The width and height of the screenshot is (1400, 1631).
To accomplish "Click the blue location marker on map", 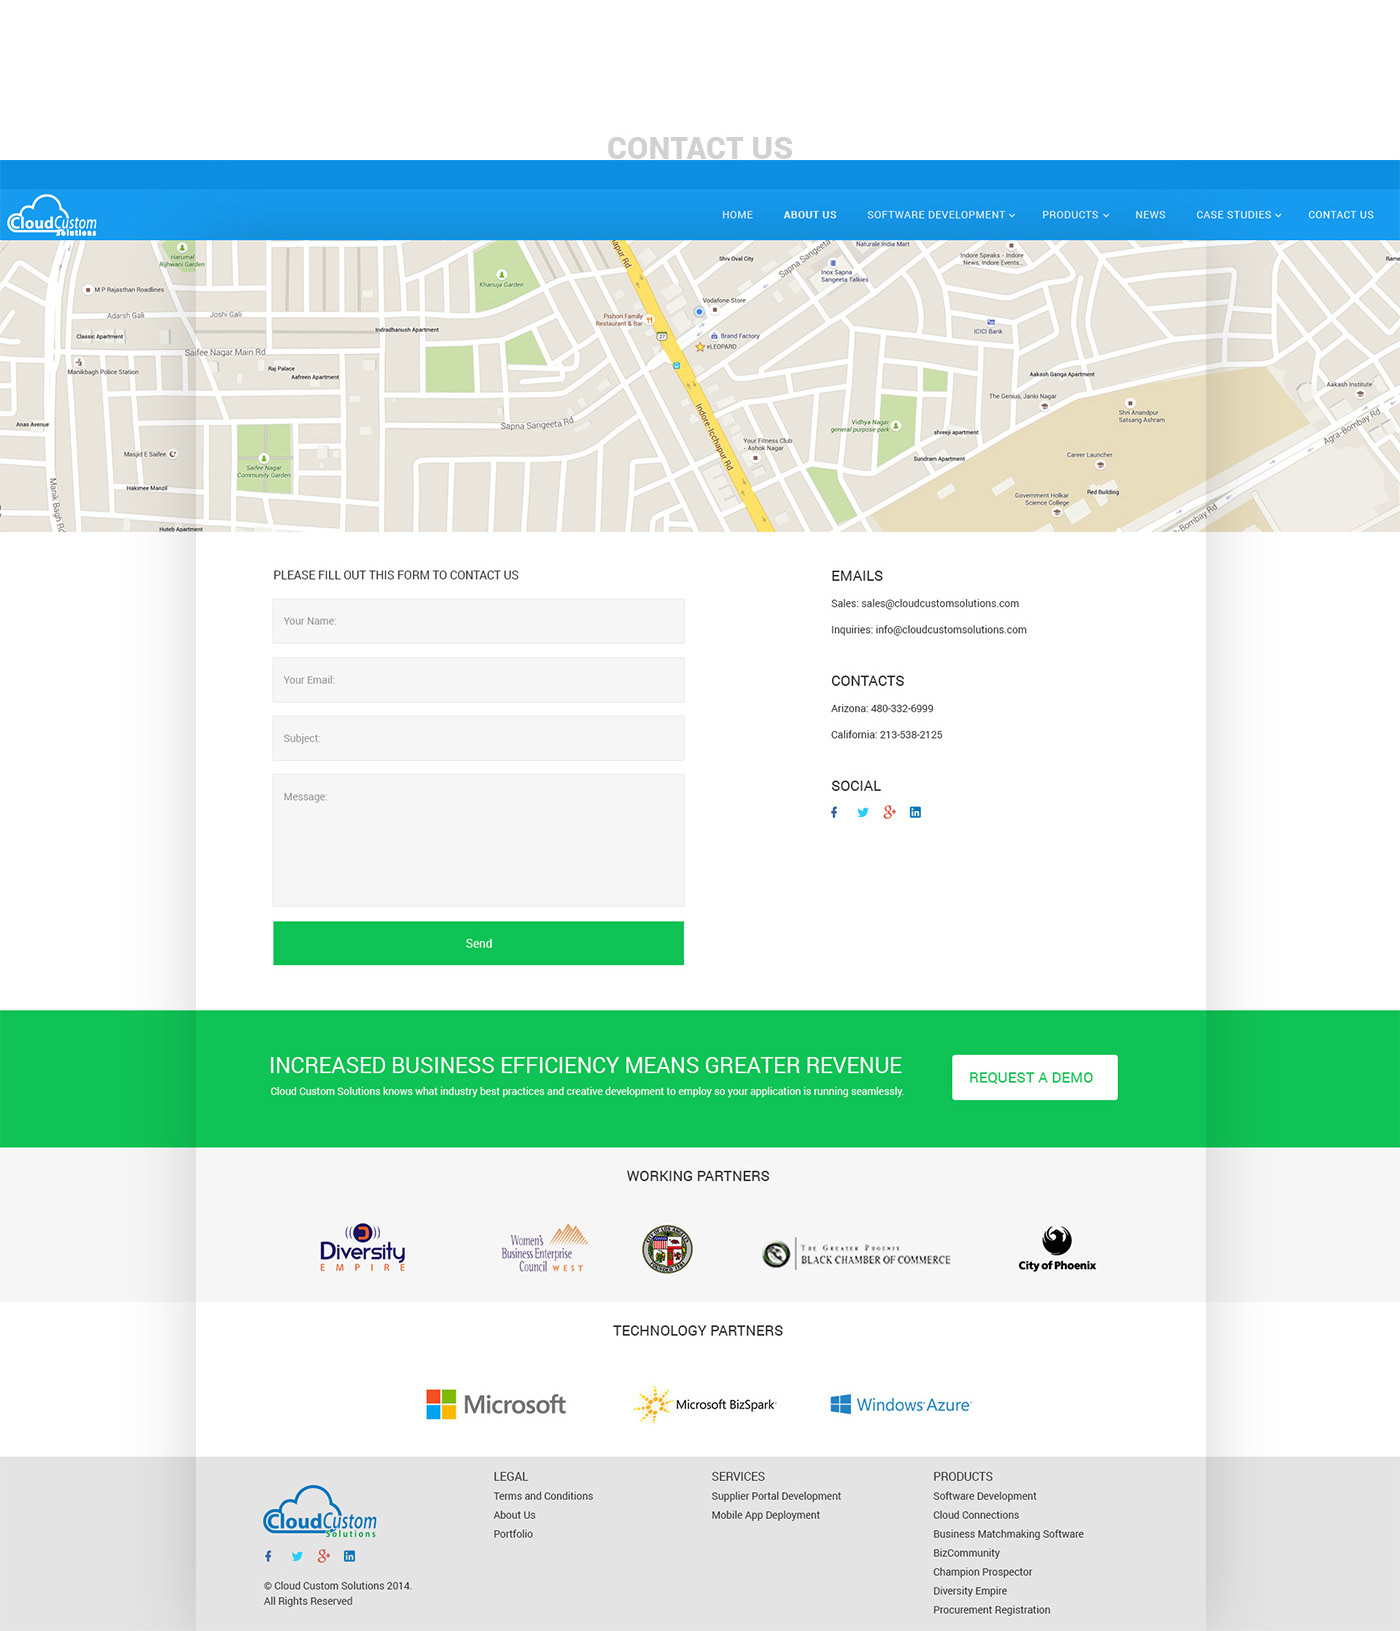I will (699, 312).
